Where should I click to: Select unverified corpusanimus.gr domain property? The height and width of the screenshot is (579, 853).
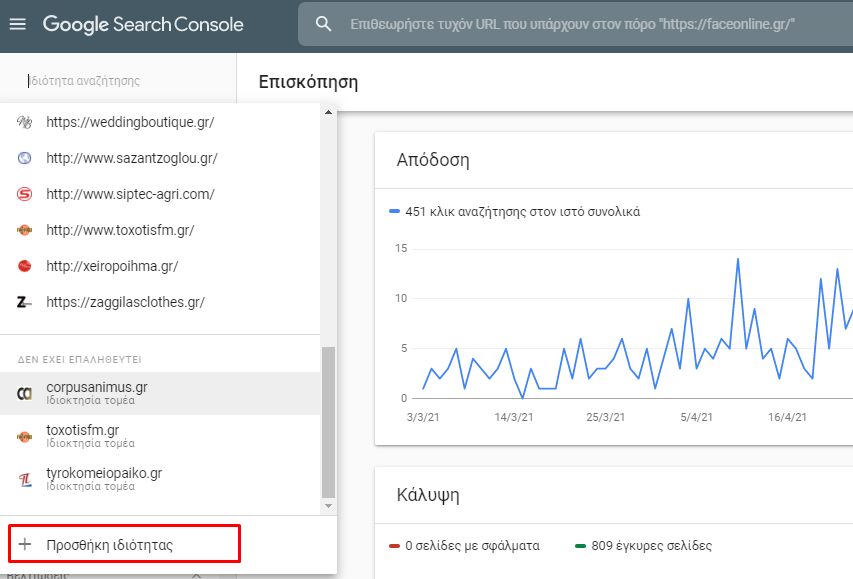point(160,393)
